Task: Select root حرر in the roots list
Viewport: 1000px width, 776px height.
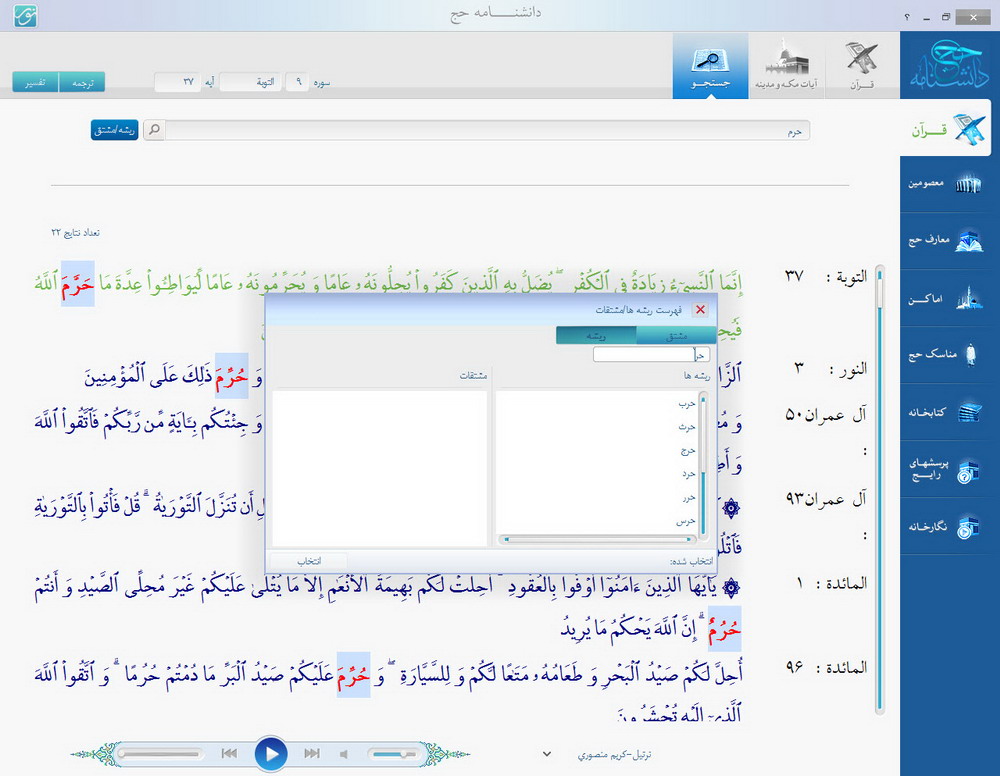Action: pyautogui.click(x=688, y=497)
